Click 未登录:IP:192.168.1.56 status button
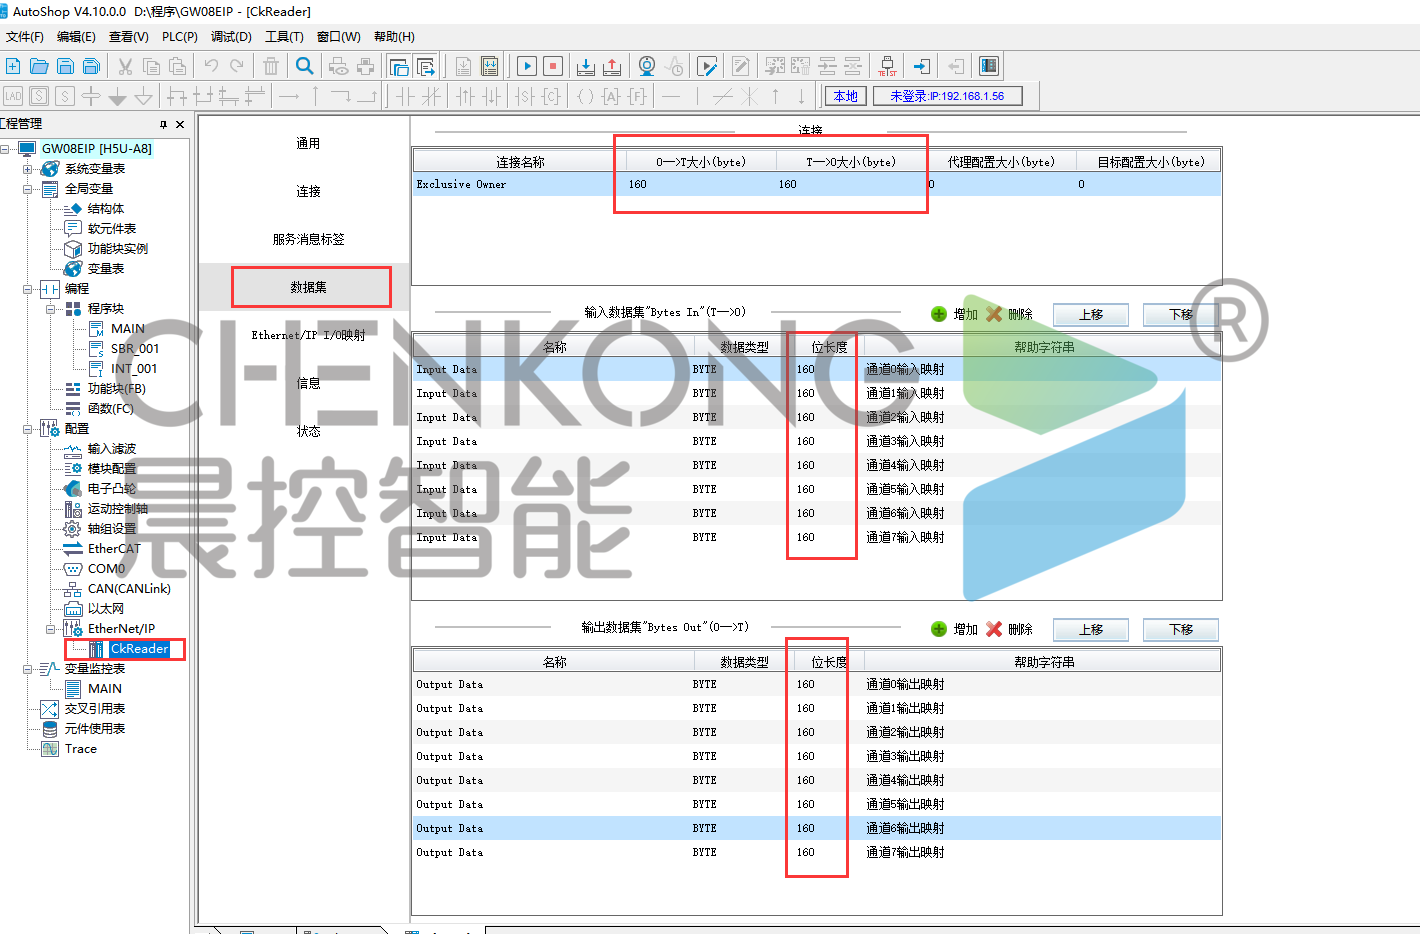Screen dimensions: 1420x934 [x=947, y=96]
